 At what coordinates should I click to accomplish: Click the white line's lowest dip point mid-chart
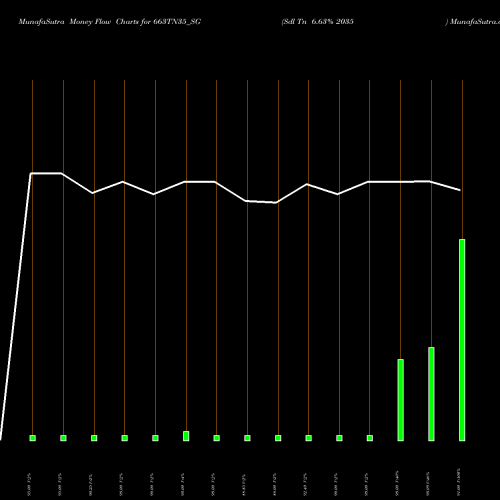click(x=276, y=202)
